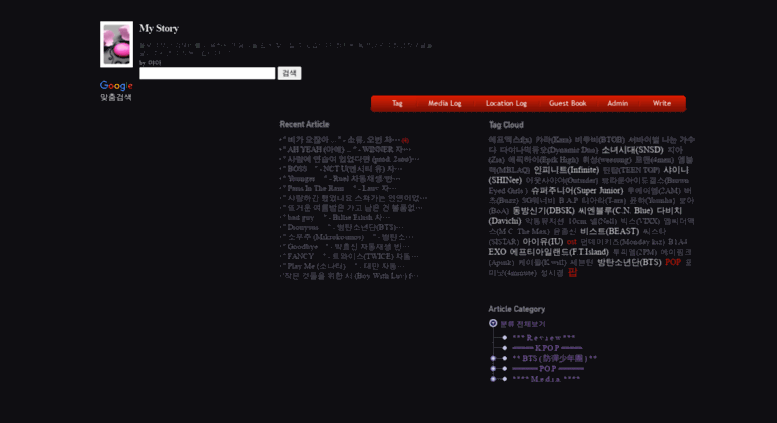777x423 pixels.
Task: Open the Younger Ruel recent article
Action: (x=341, y=179)
